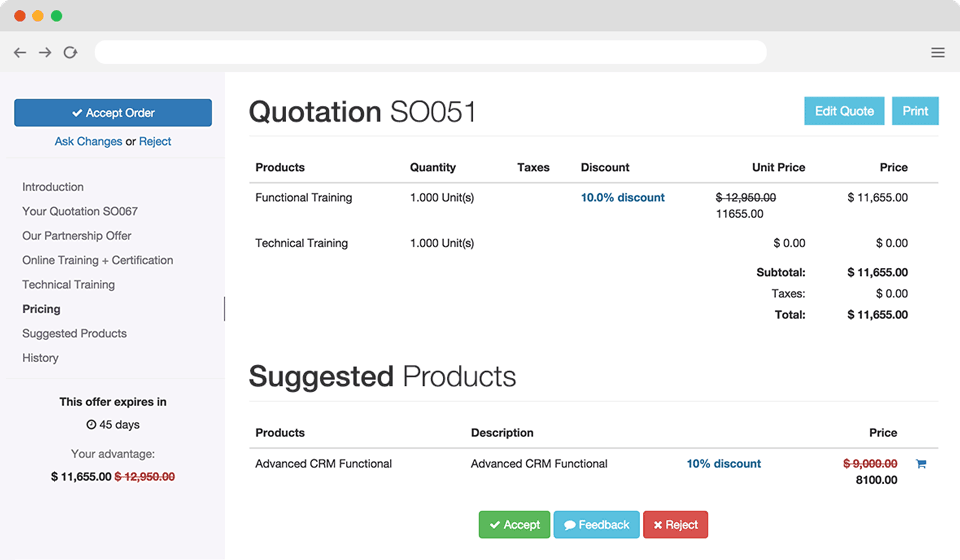The height and width of the screenshot is (560, 960).
Task: Click the browser forward arrow
Action: 45,53
